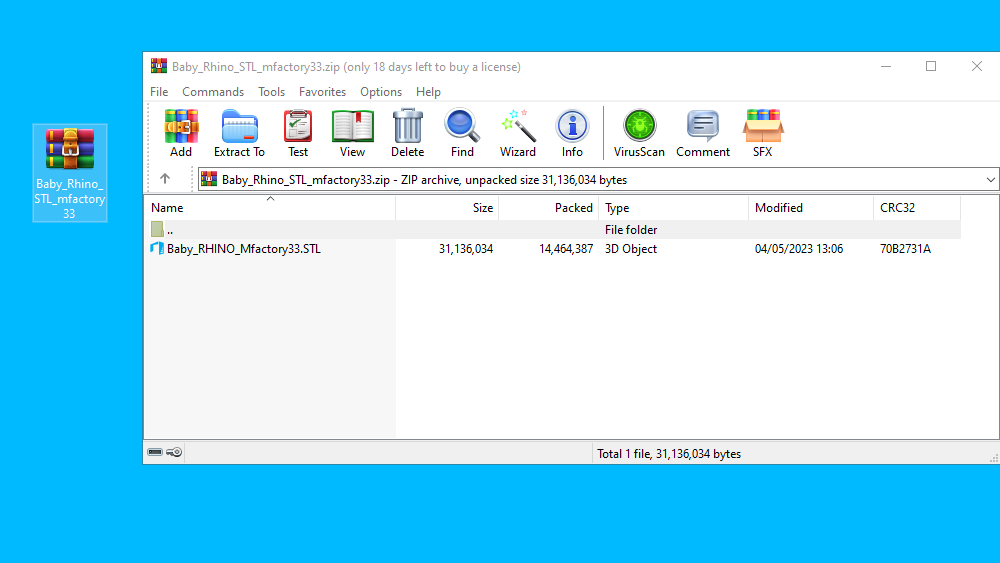
Task: Sort files by the Modified column
Action: coord(811,208)
